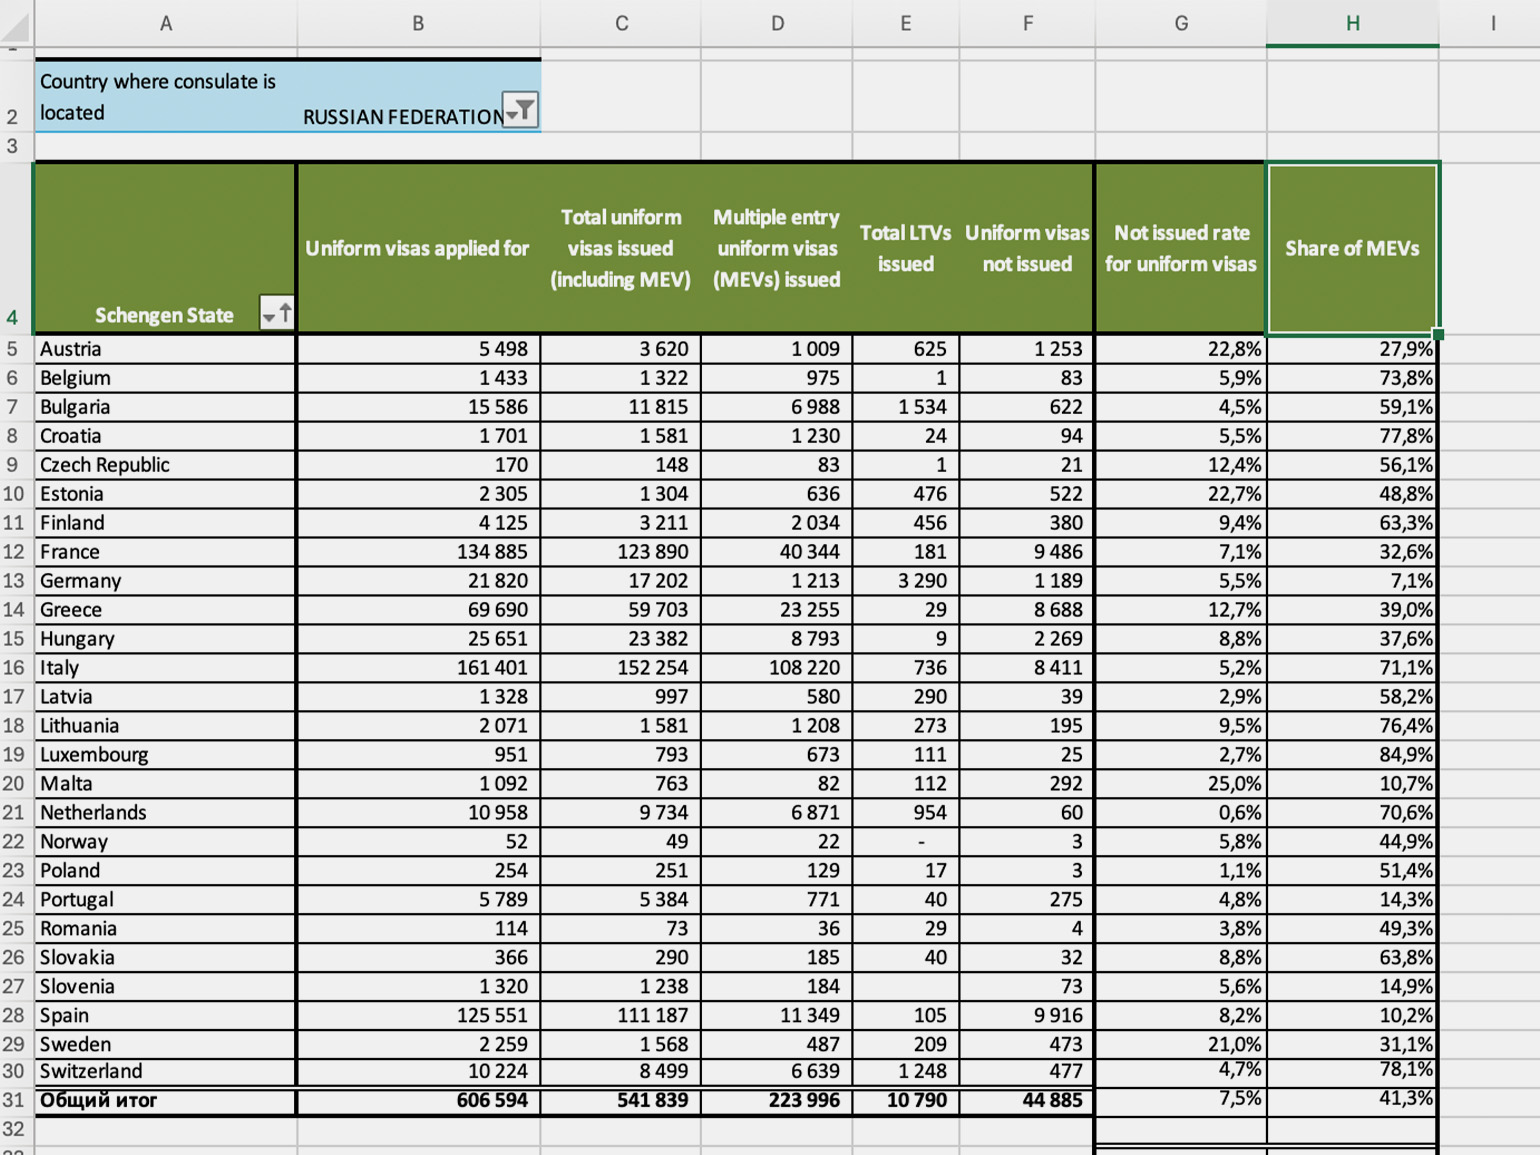Click 'Total uniform visas issued (including MEV)' header
The width and height of the screenshot is (1540, 1155).
pos(621,248)
